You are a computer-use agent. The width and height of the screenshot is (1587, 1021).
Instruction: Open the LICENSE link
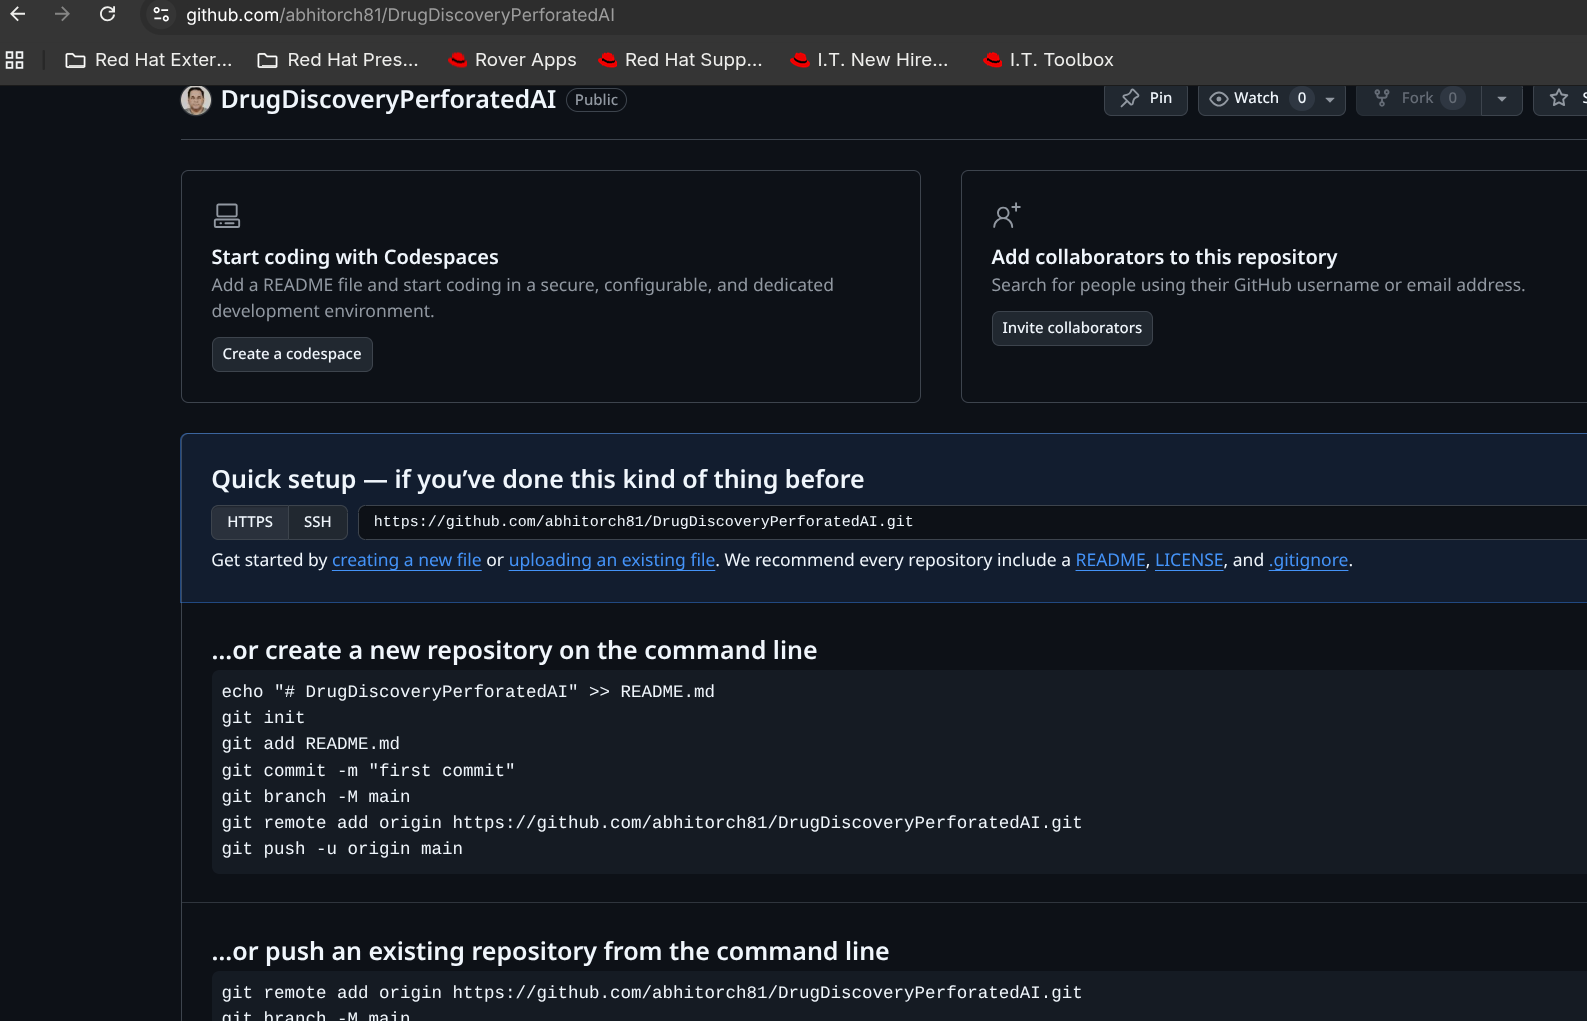(x=1189, y=560)
